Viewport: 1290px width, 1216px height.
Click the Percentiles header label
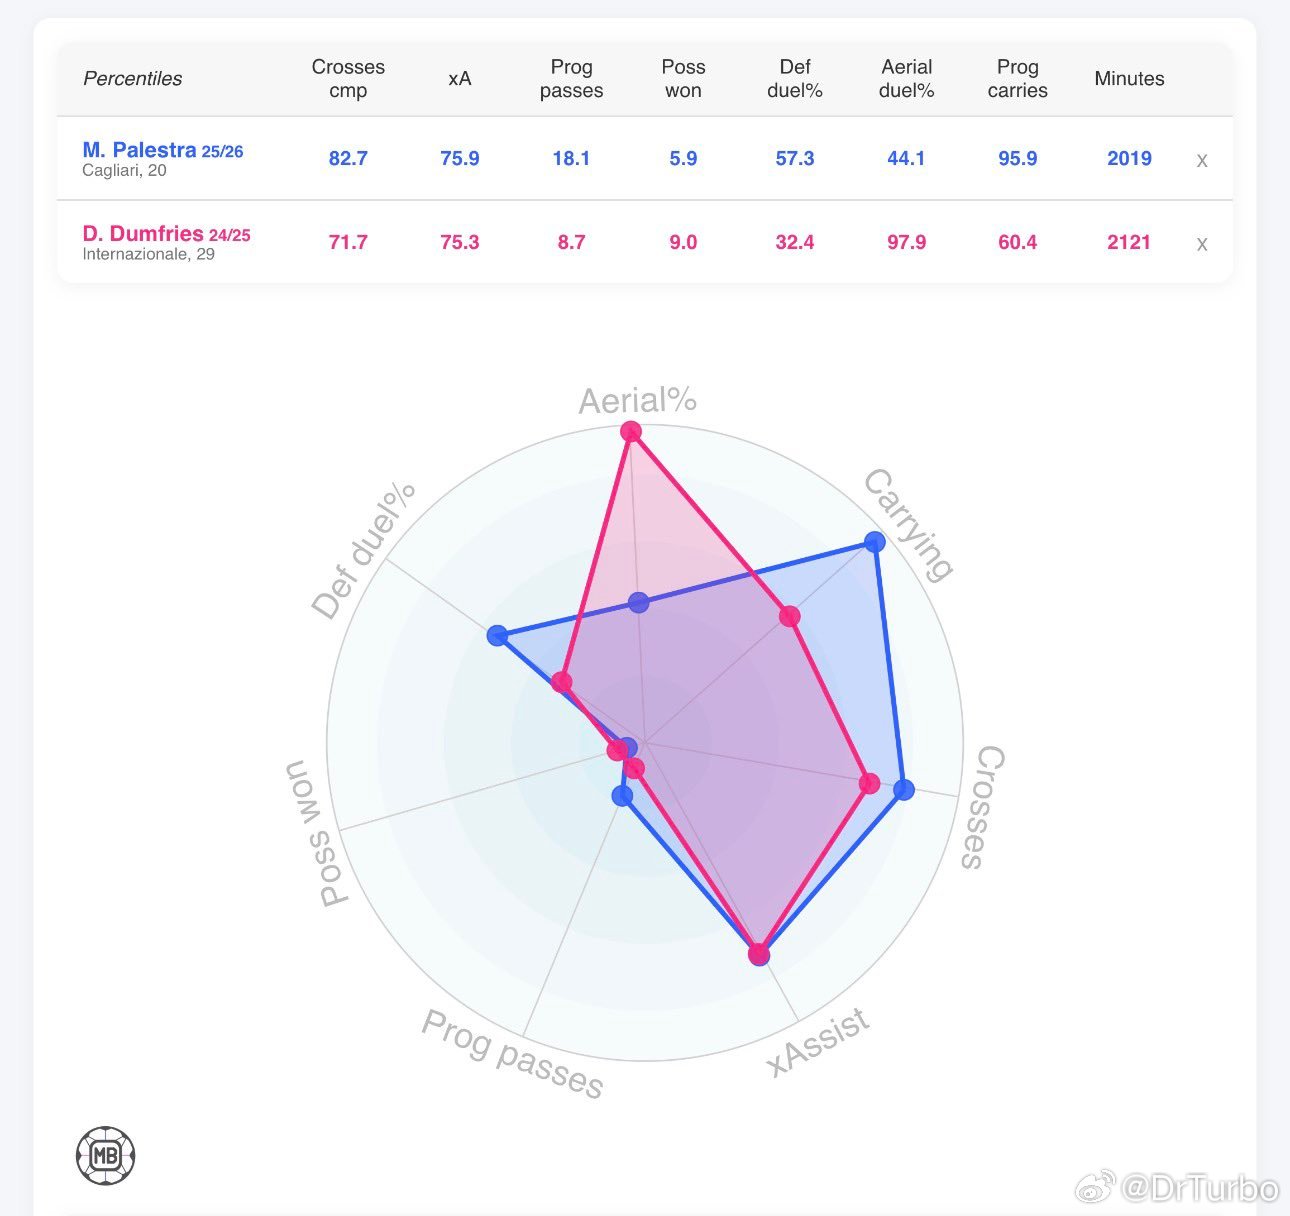click(x=132, y=78)
